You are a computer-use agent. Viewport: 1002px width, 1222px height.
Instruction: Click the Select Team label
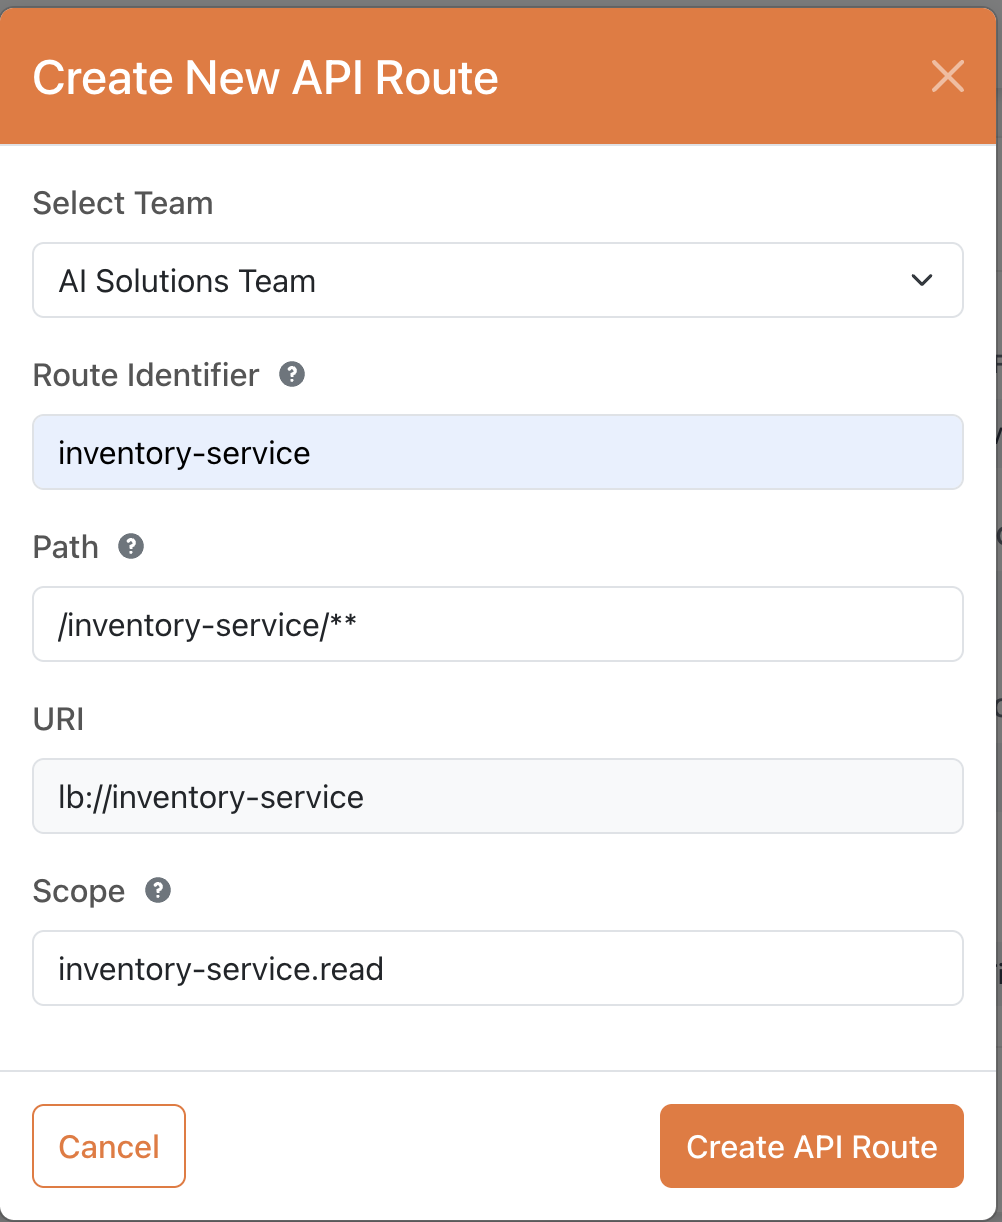[122, 203]
